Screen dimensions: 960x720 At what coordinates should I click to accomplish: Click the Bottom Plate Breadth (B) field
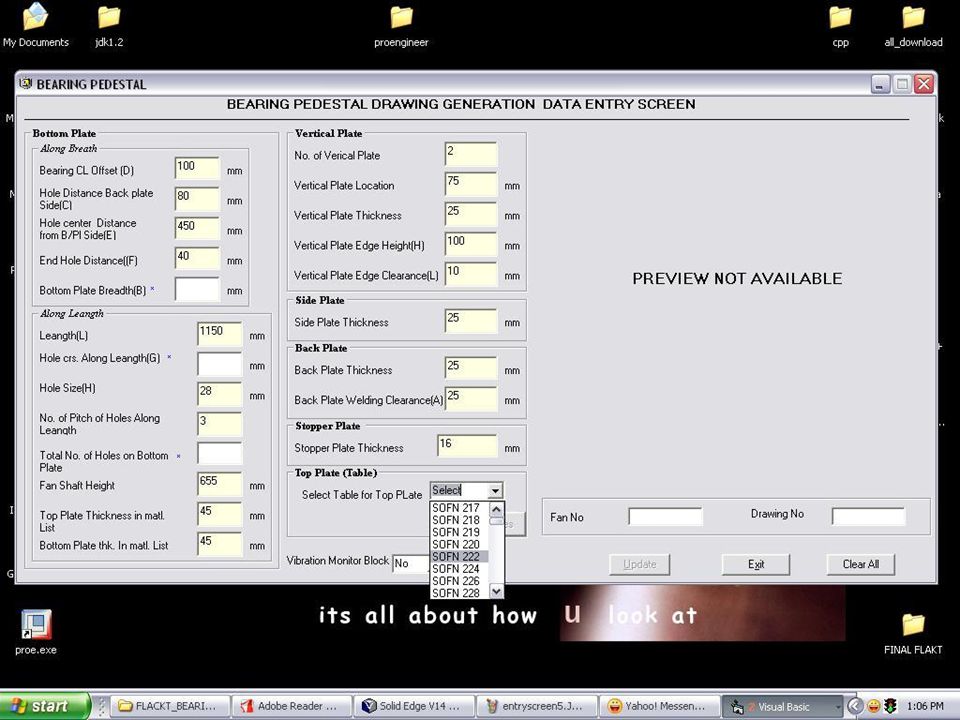197,288
